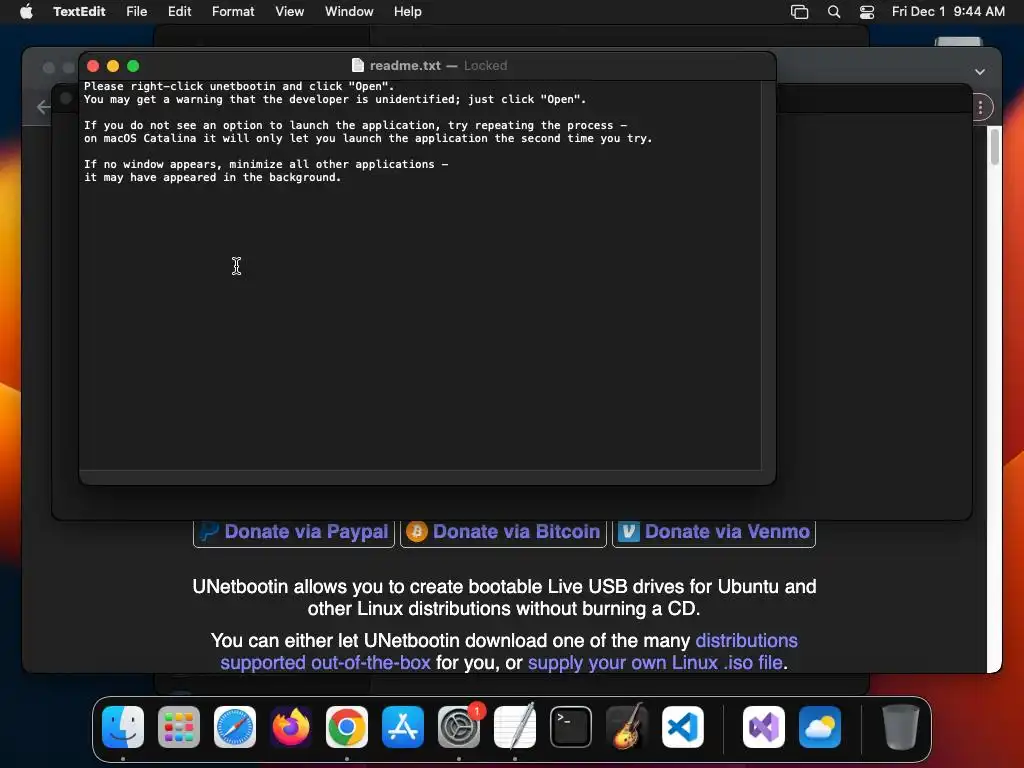1024x768 pixels.
Task: Open Launchpad from the Dock
Action: click(179, 727)
